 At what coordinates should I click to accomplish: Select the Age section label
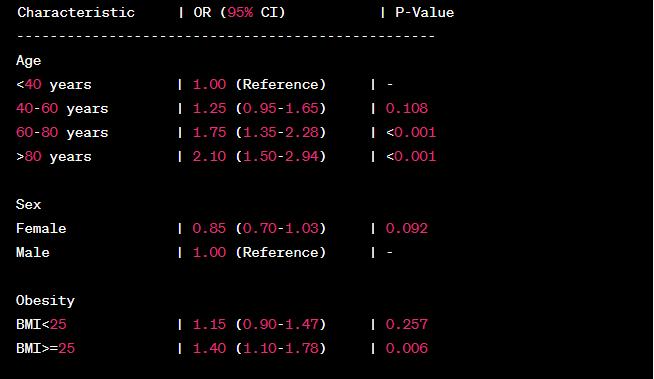click(x=28, y=61)
